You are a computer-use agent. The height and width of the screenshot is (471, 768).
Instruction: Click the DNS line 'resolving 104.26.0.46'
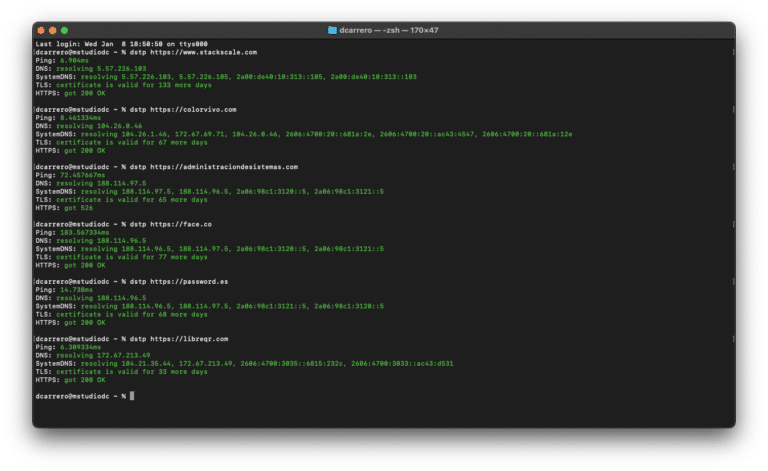pyautogui.click(x=101, y=125)
